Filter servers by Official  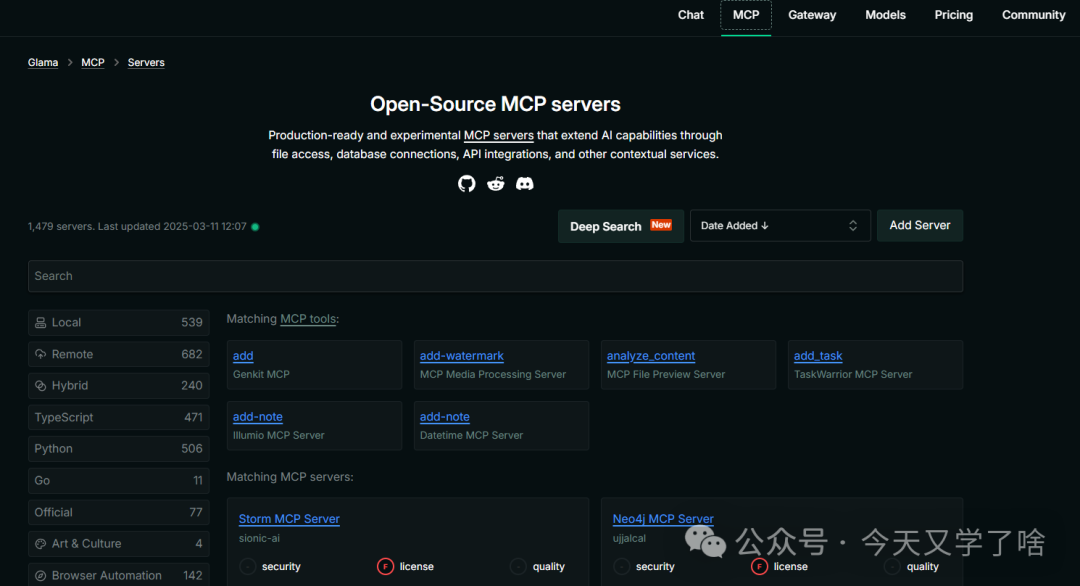[118, 512]
